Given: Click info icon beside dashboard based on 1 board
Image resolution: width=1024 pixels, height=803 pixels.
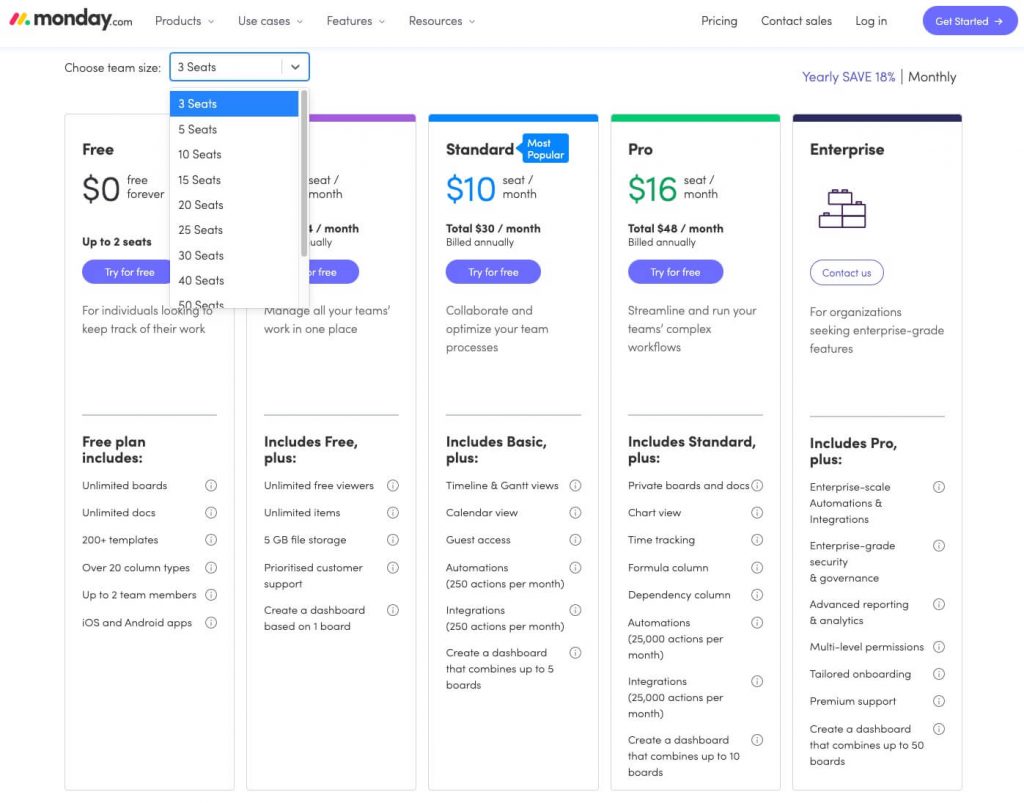Looking at the screenshot, I should [x=392, y=610].
